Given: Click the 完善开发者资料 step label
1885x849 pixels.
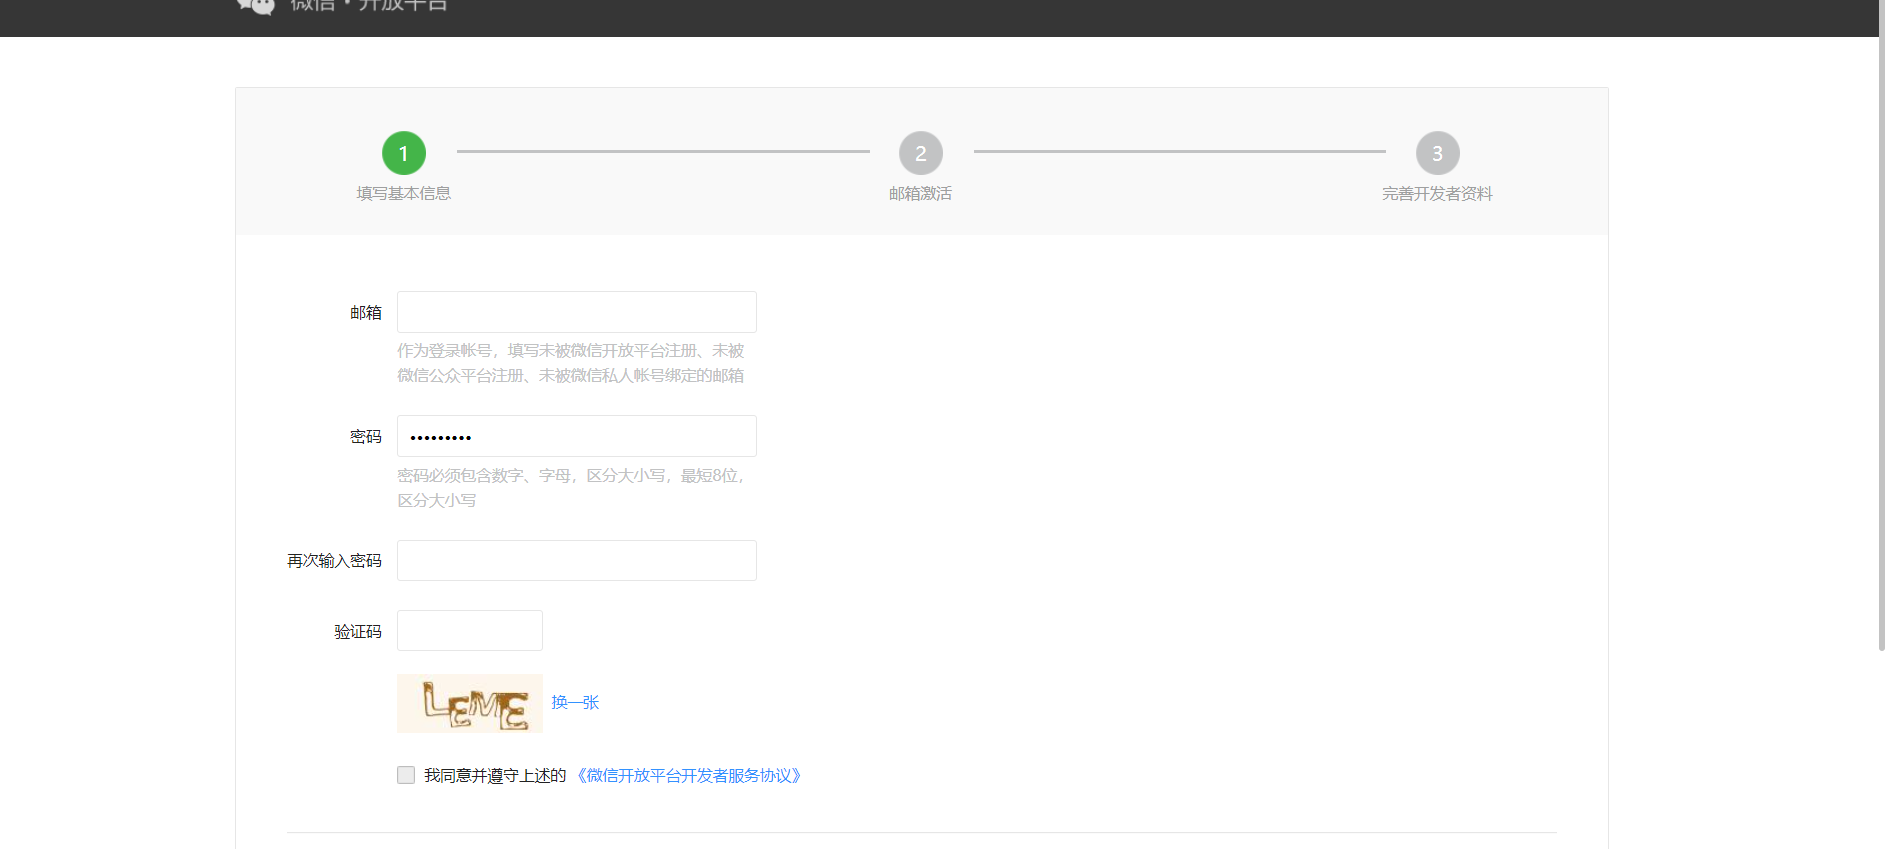Looking at the screenshot, I should tap(1438, 194).
